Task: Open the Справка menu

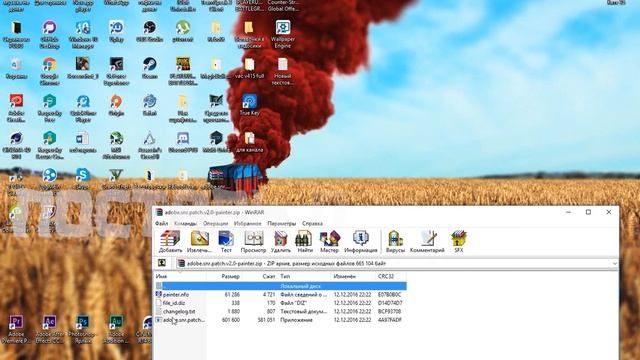Action: [312, 224]
